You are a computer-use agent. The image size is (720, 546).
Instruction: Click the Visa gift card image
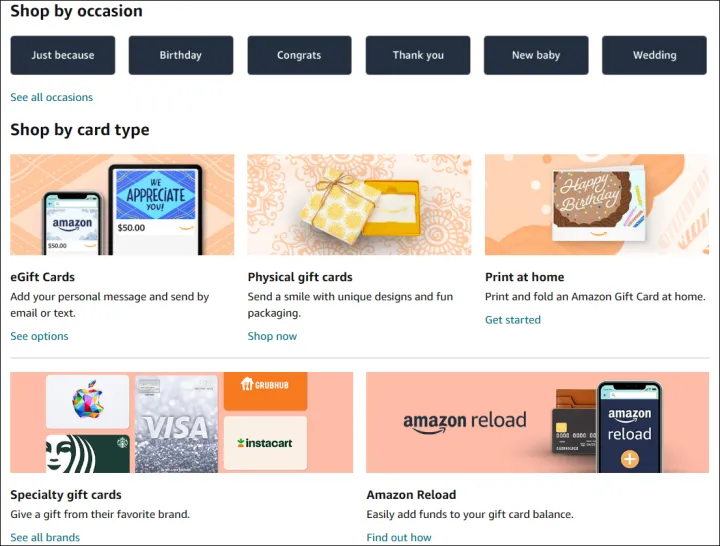pyautogui.click(x=177, y=425)
